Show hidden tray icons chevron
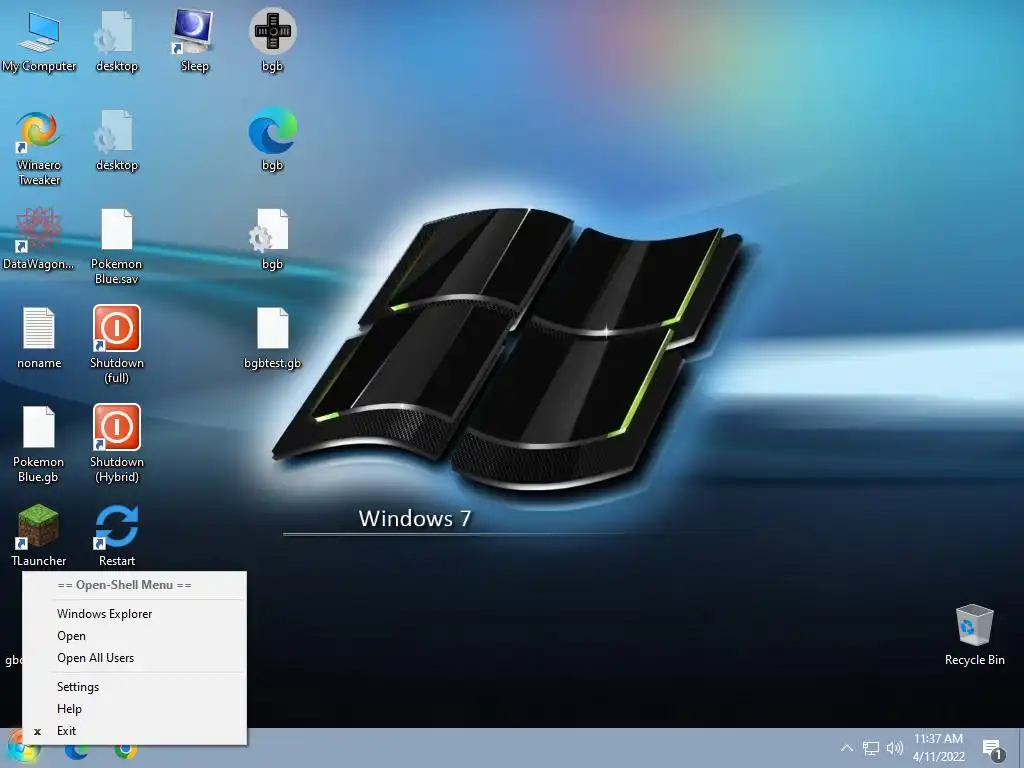This screenshot has height=768, width=1024. [x=846, y=748]
